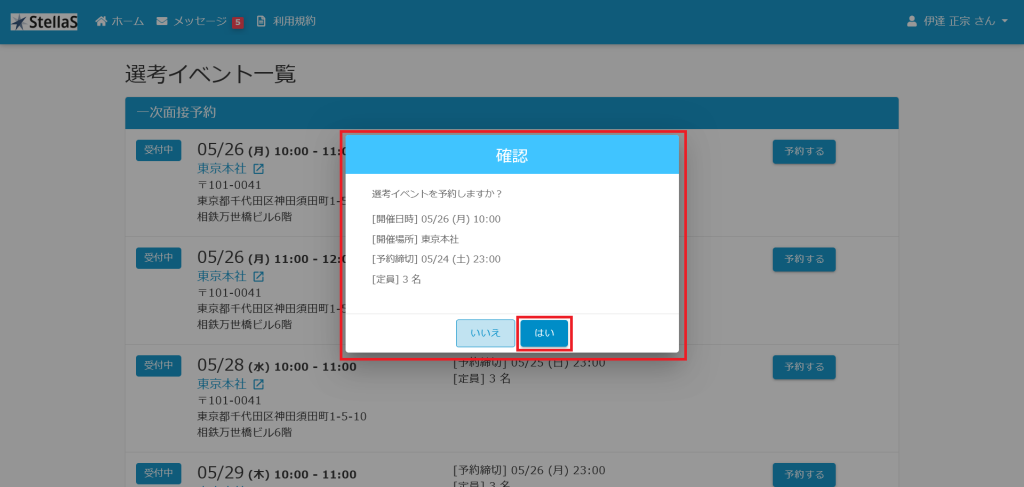The image size is (1024, 487).
Task: Click external link icon for 05/26 10:00 東京本社
Action: coord(258,168)
